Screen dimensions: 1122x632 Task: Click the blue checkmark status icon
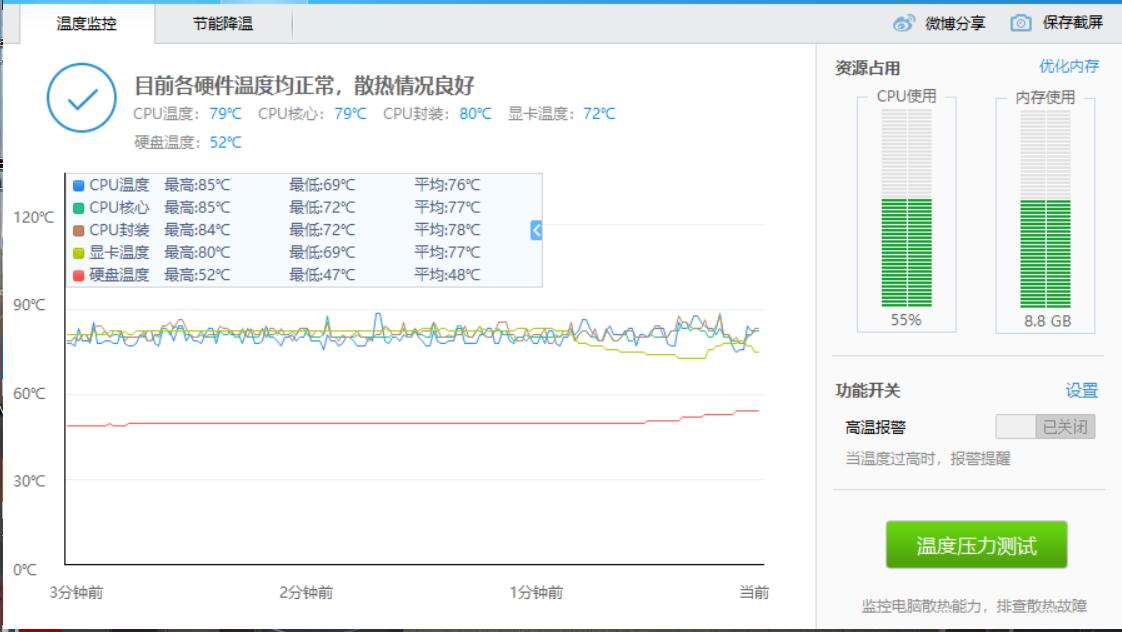82,98
